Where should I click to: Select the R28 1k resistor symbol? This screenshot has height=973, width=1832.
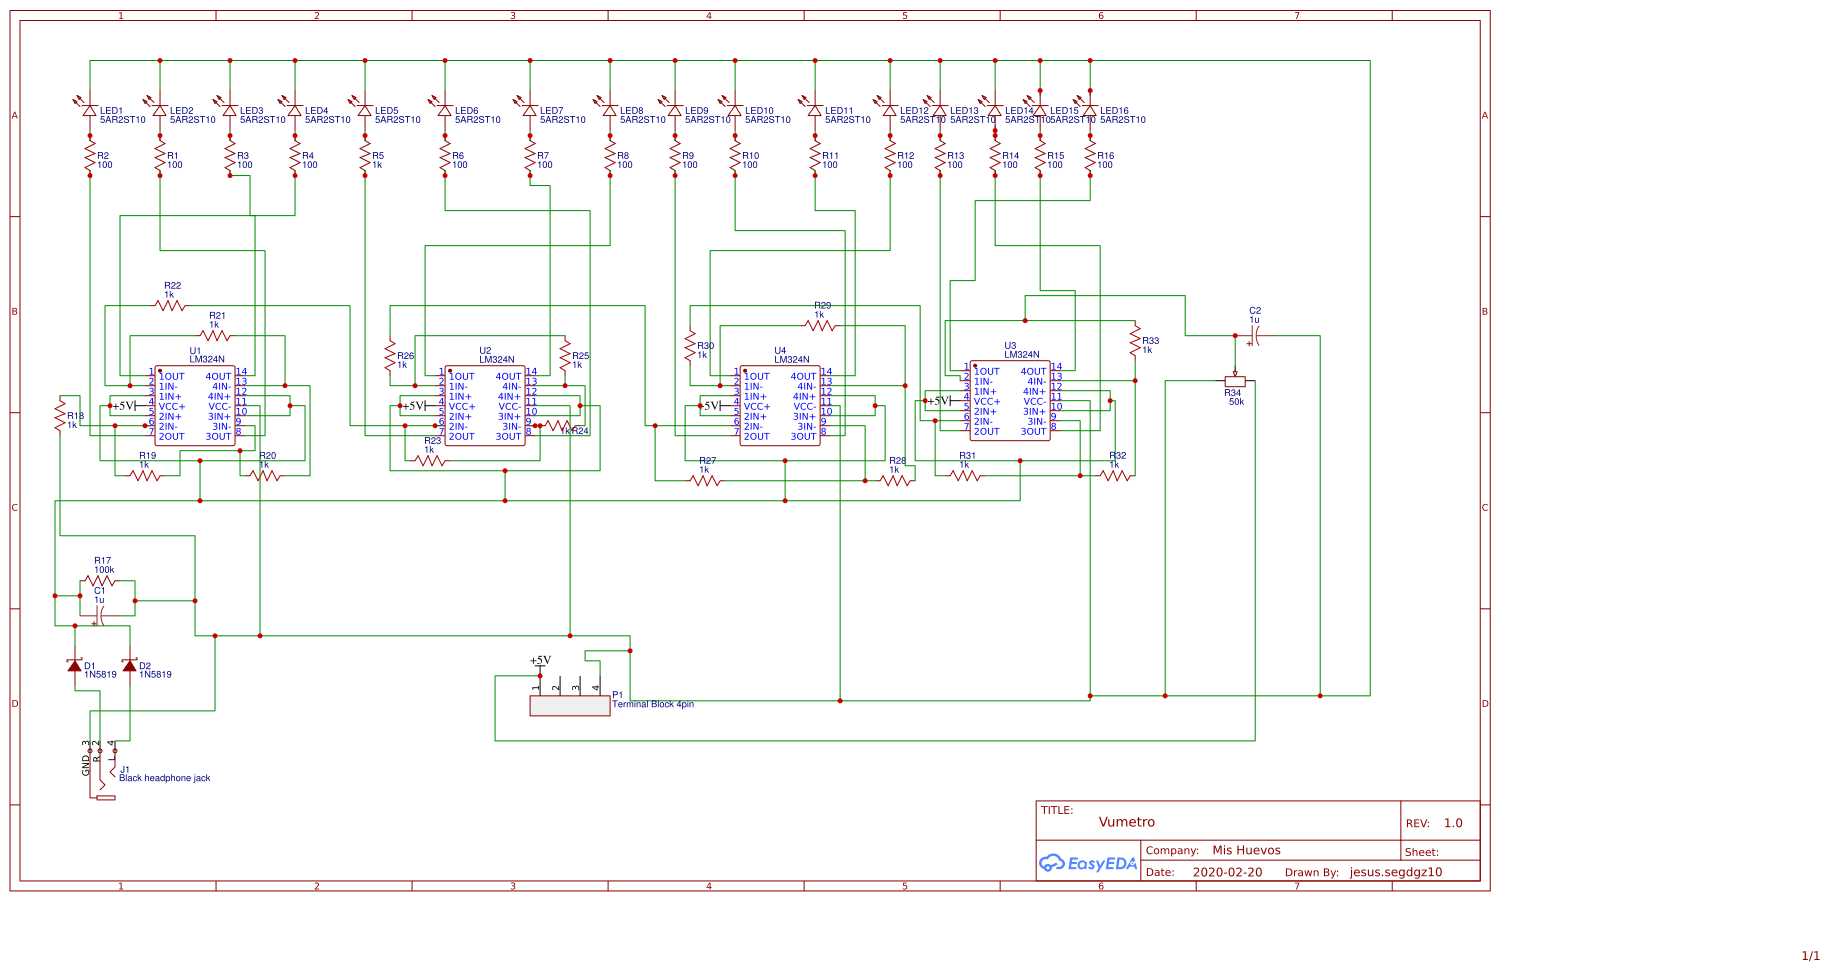tap(895, 480)
